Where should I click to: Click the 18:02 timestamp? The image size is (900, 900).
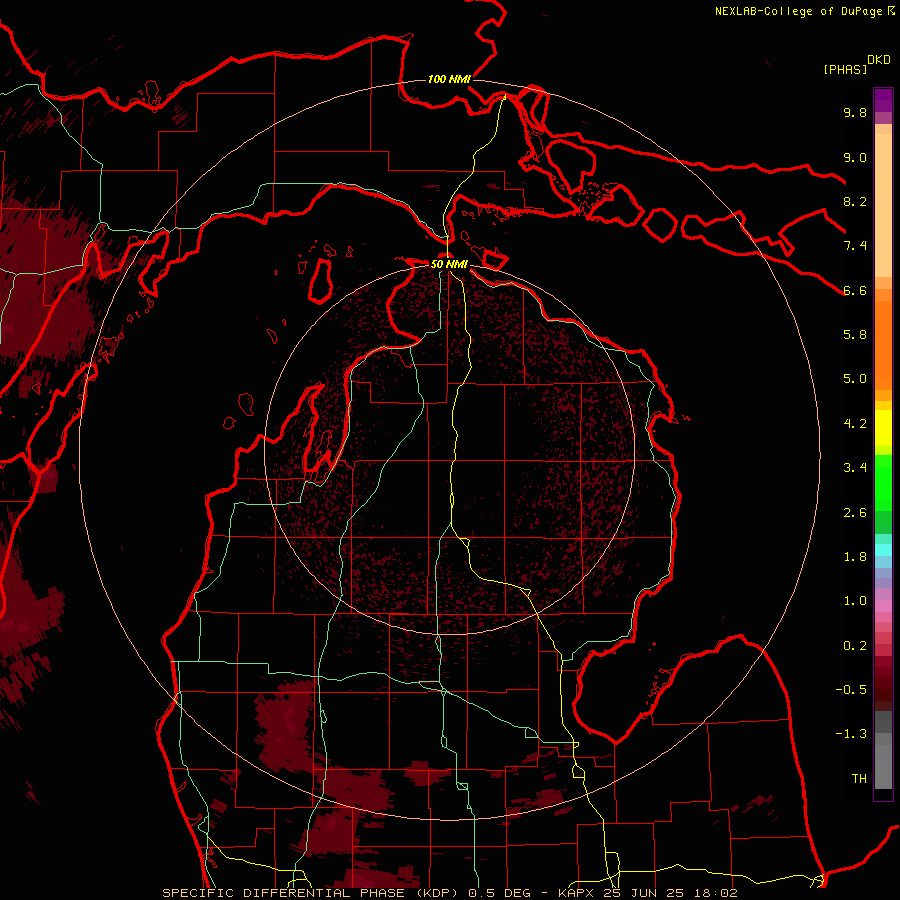click(717, 893)
